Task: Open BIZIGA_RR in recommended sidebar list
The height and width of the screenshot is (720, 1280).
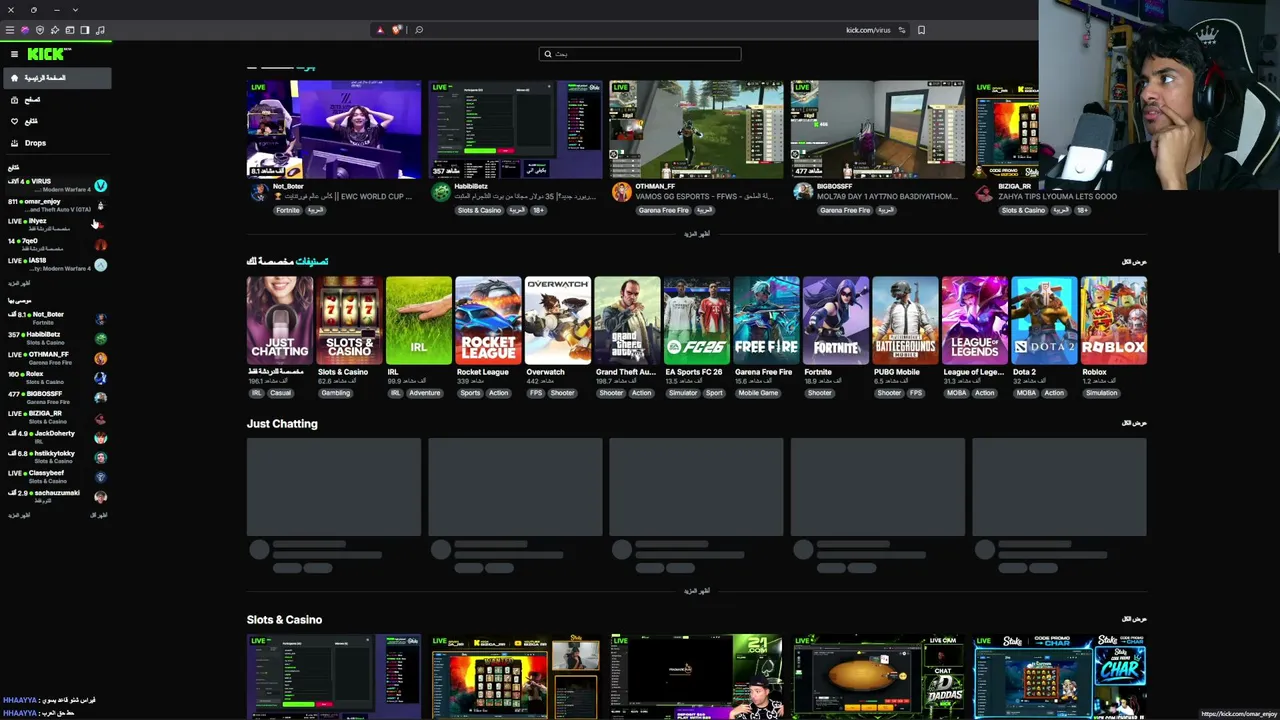Action: 56,417
